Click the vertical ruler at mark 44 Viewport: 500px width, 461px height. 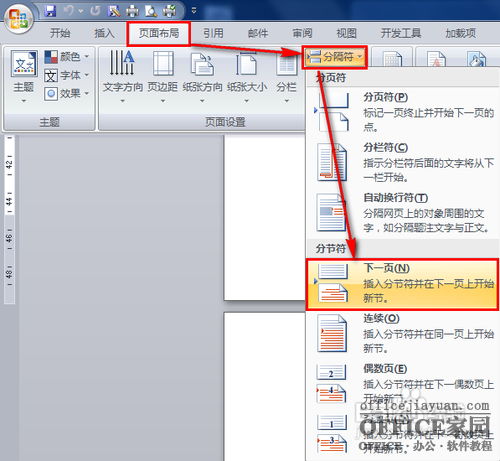tap(9, 201)
